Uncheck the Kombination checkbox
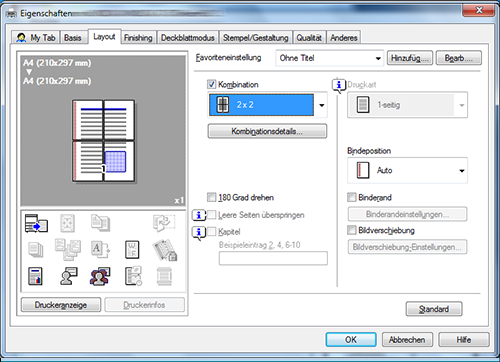 point(211,84)
